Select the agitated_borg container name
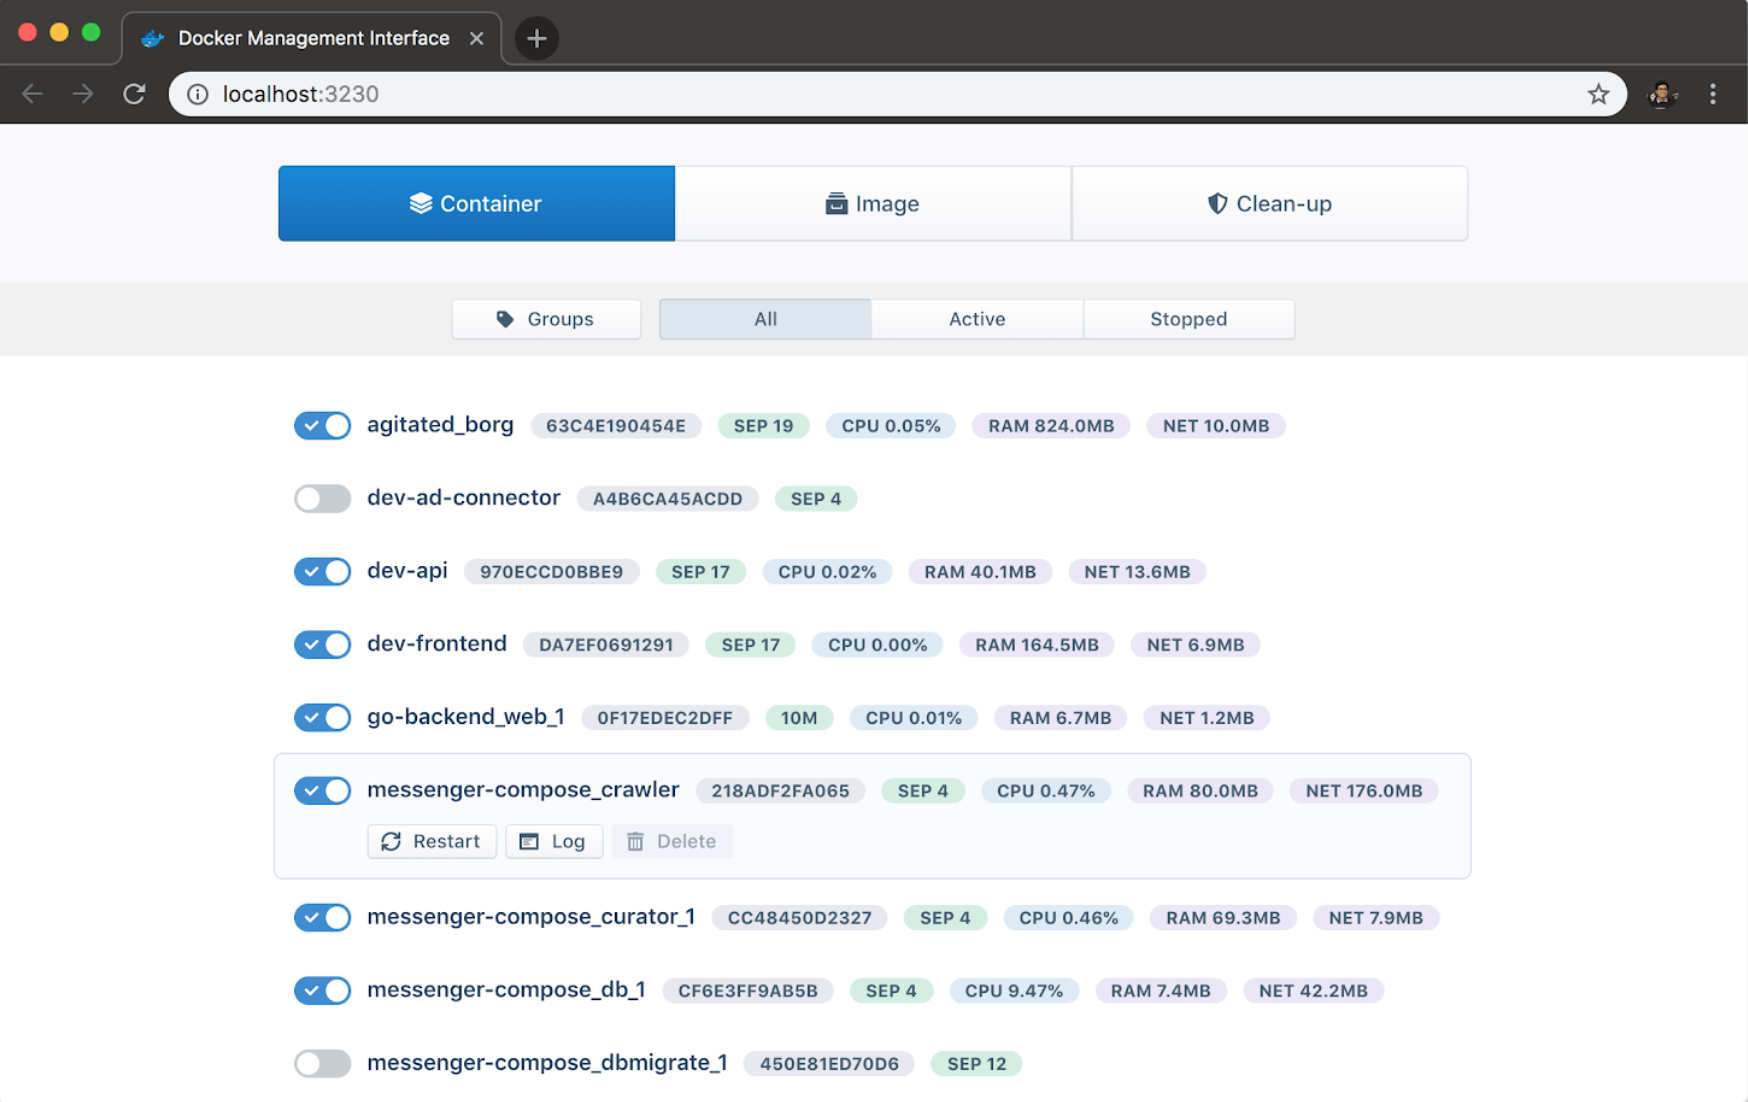This screenshot has height=1102, width=1748. pos(440,425)
